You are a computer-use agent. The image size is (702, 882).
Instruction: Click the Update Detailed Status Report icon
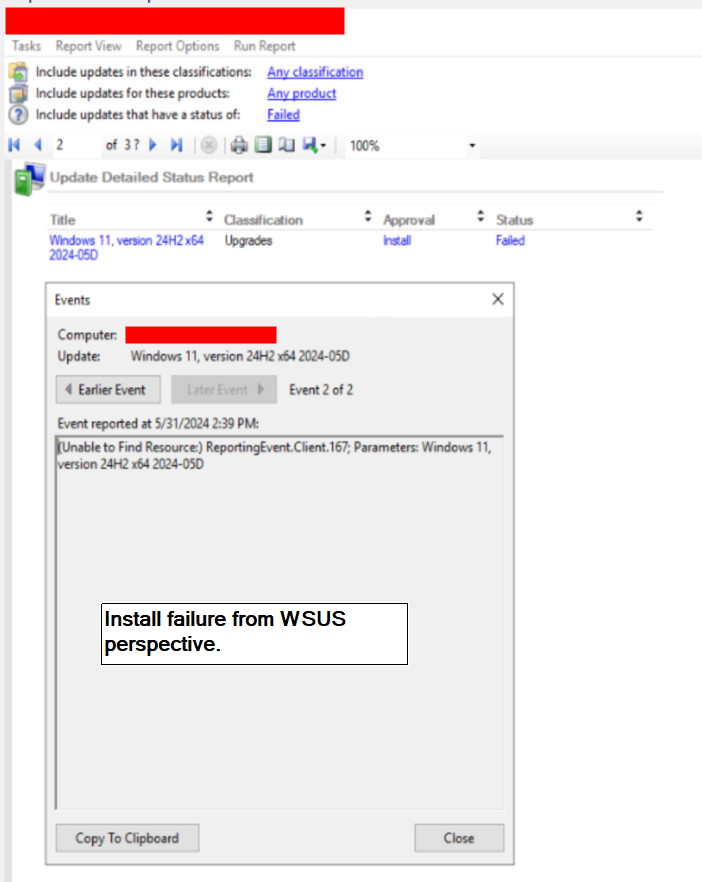click(x=30, y=179)
